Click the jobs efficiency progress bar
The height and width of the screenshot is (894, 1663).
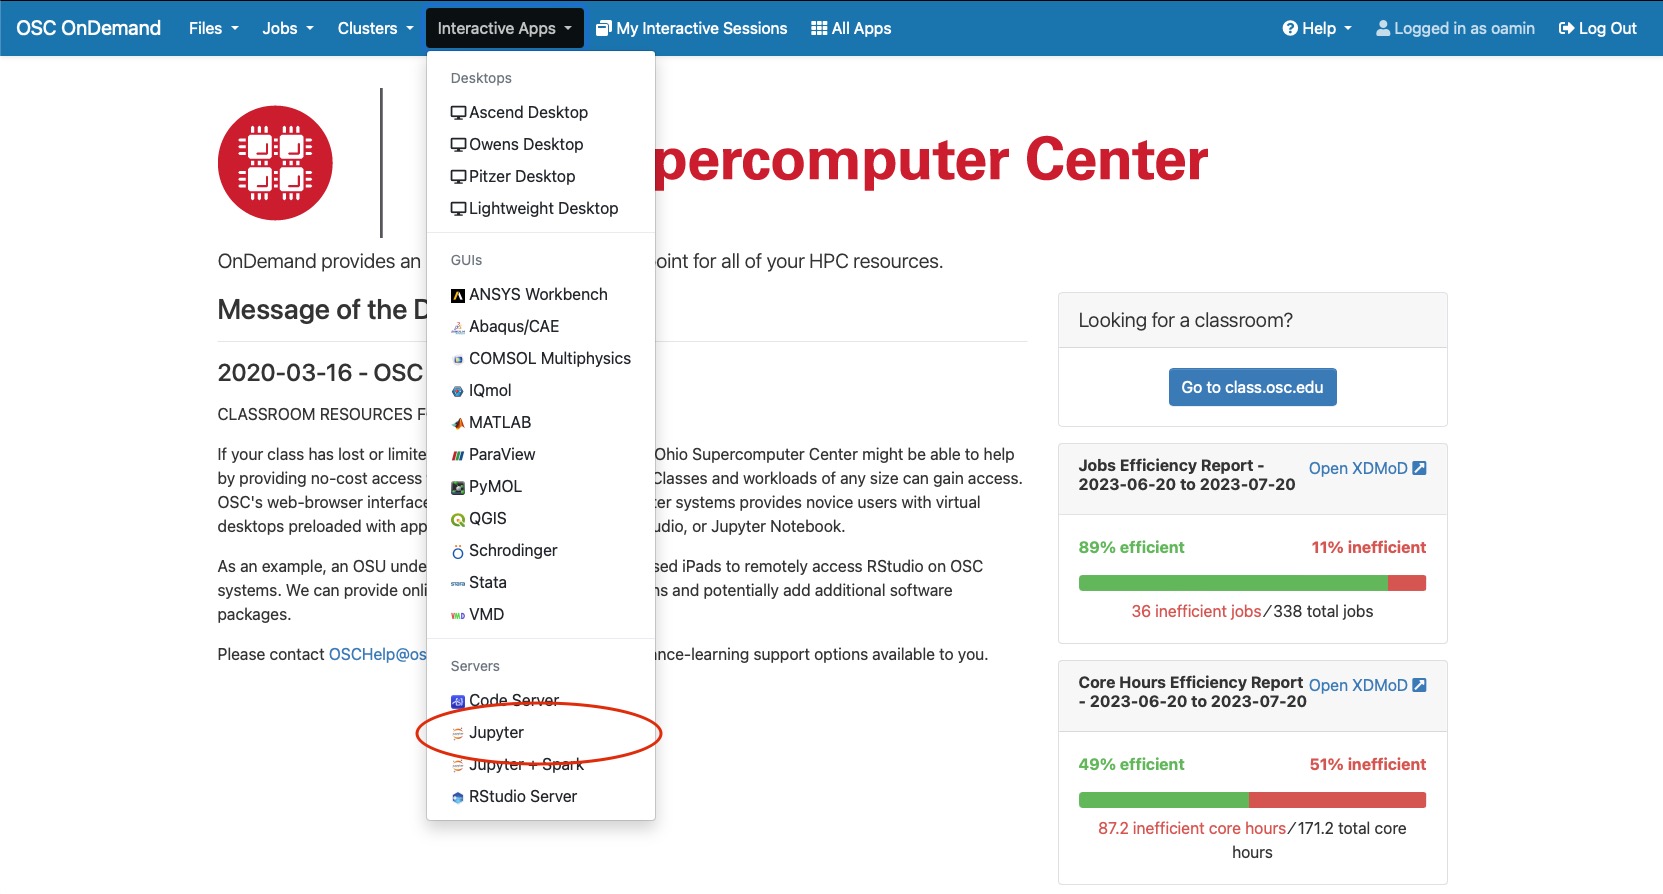[x=1252, y=583]
